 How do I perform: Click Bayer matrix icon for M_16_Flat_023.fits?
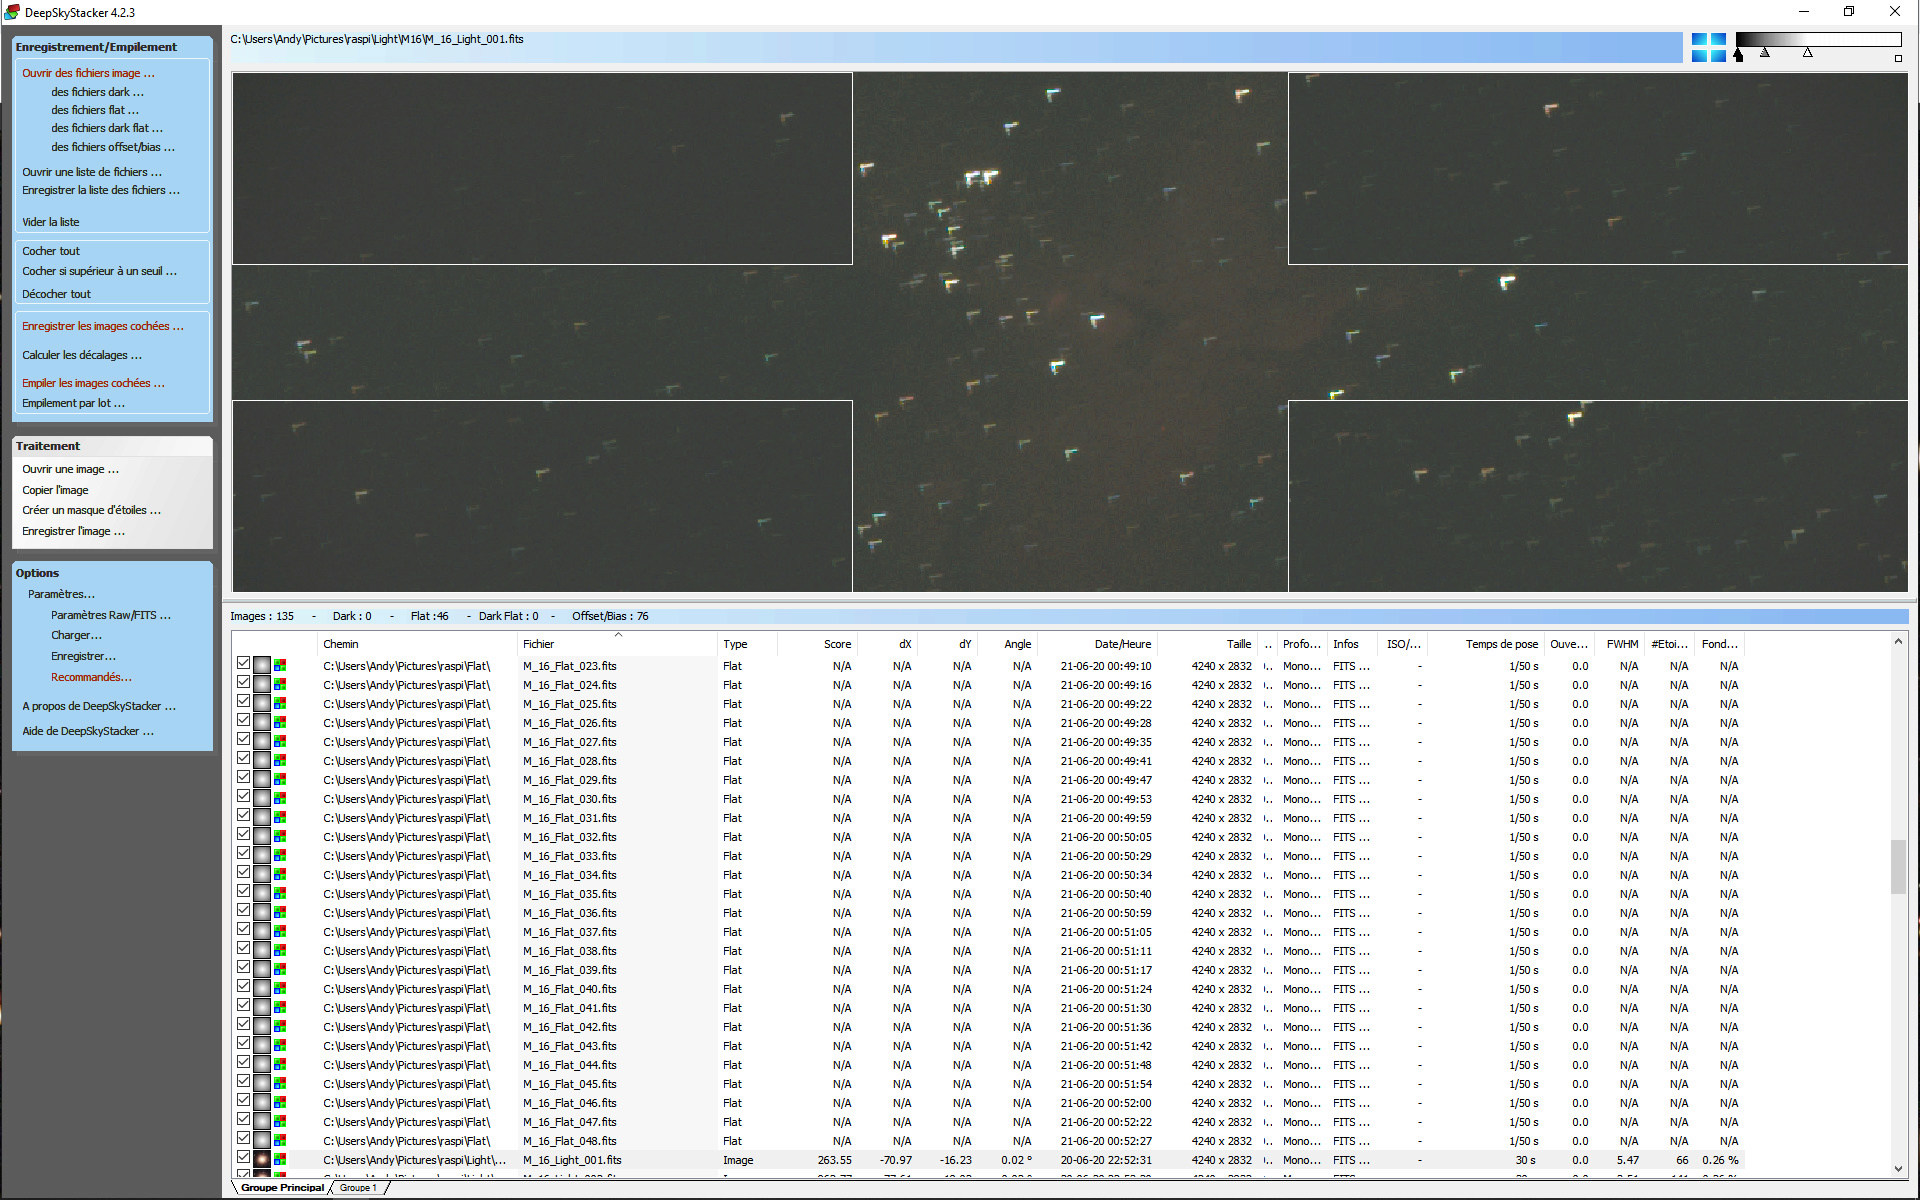click(280, 666)
